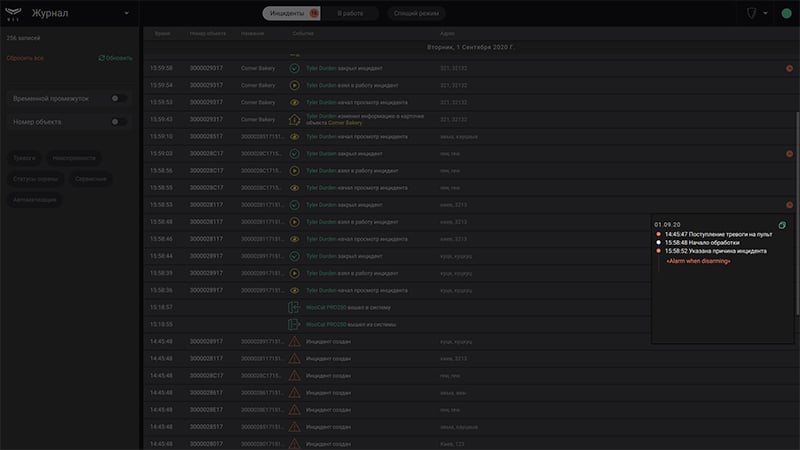
Task: Click the 01.09.20 date in the popup
Action: tap(667, 224)
